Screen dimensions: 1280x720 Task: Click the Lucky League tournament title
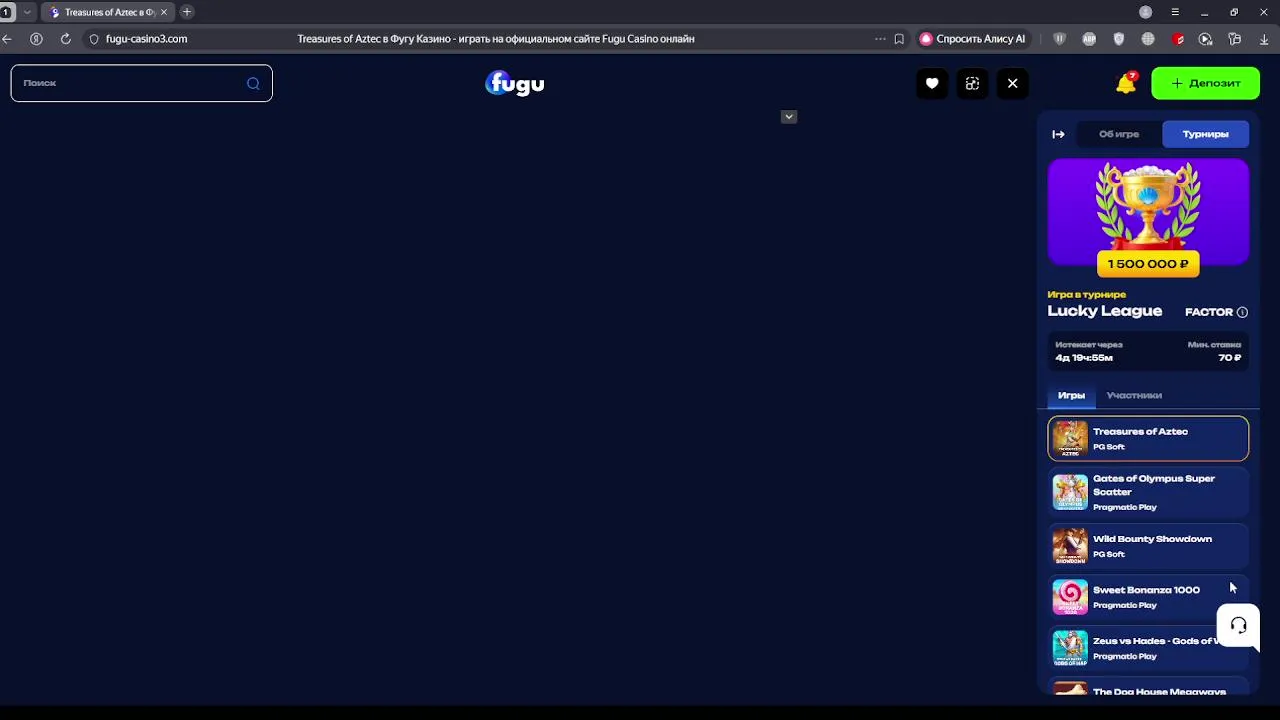(1104, 311)
